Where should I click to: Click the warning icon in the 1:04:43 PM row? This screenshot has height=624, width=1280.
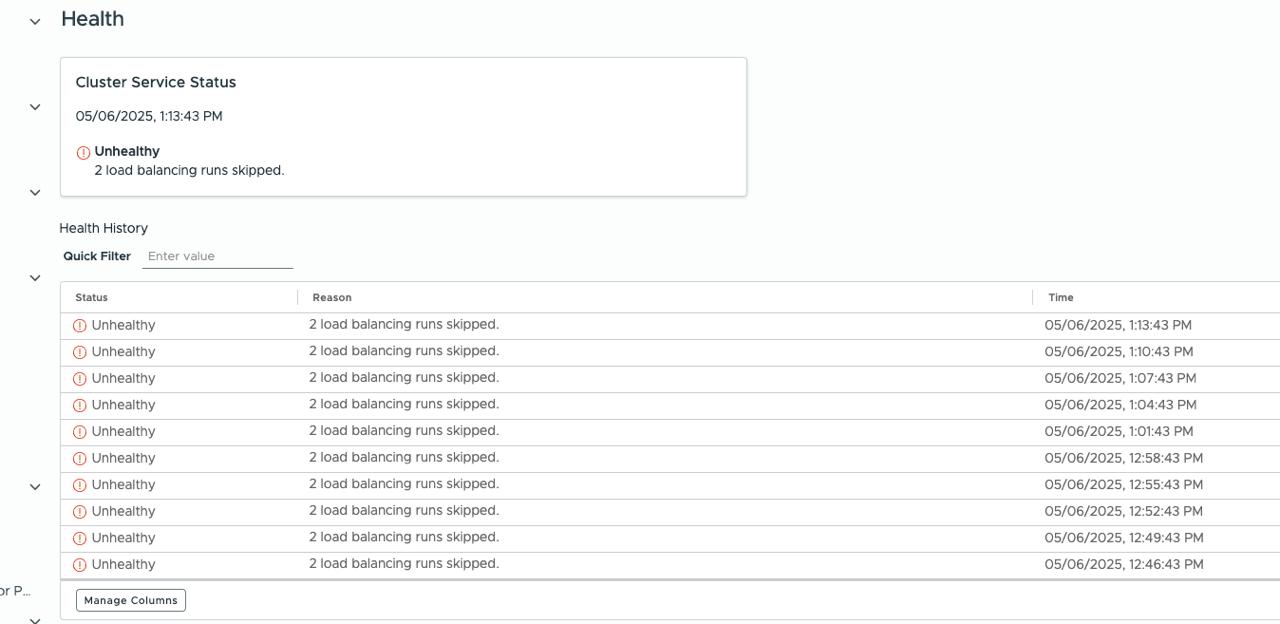(80, 405)
